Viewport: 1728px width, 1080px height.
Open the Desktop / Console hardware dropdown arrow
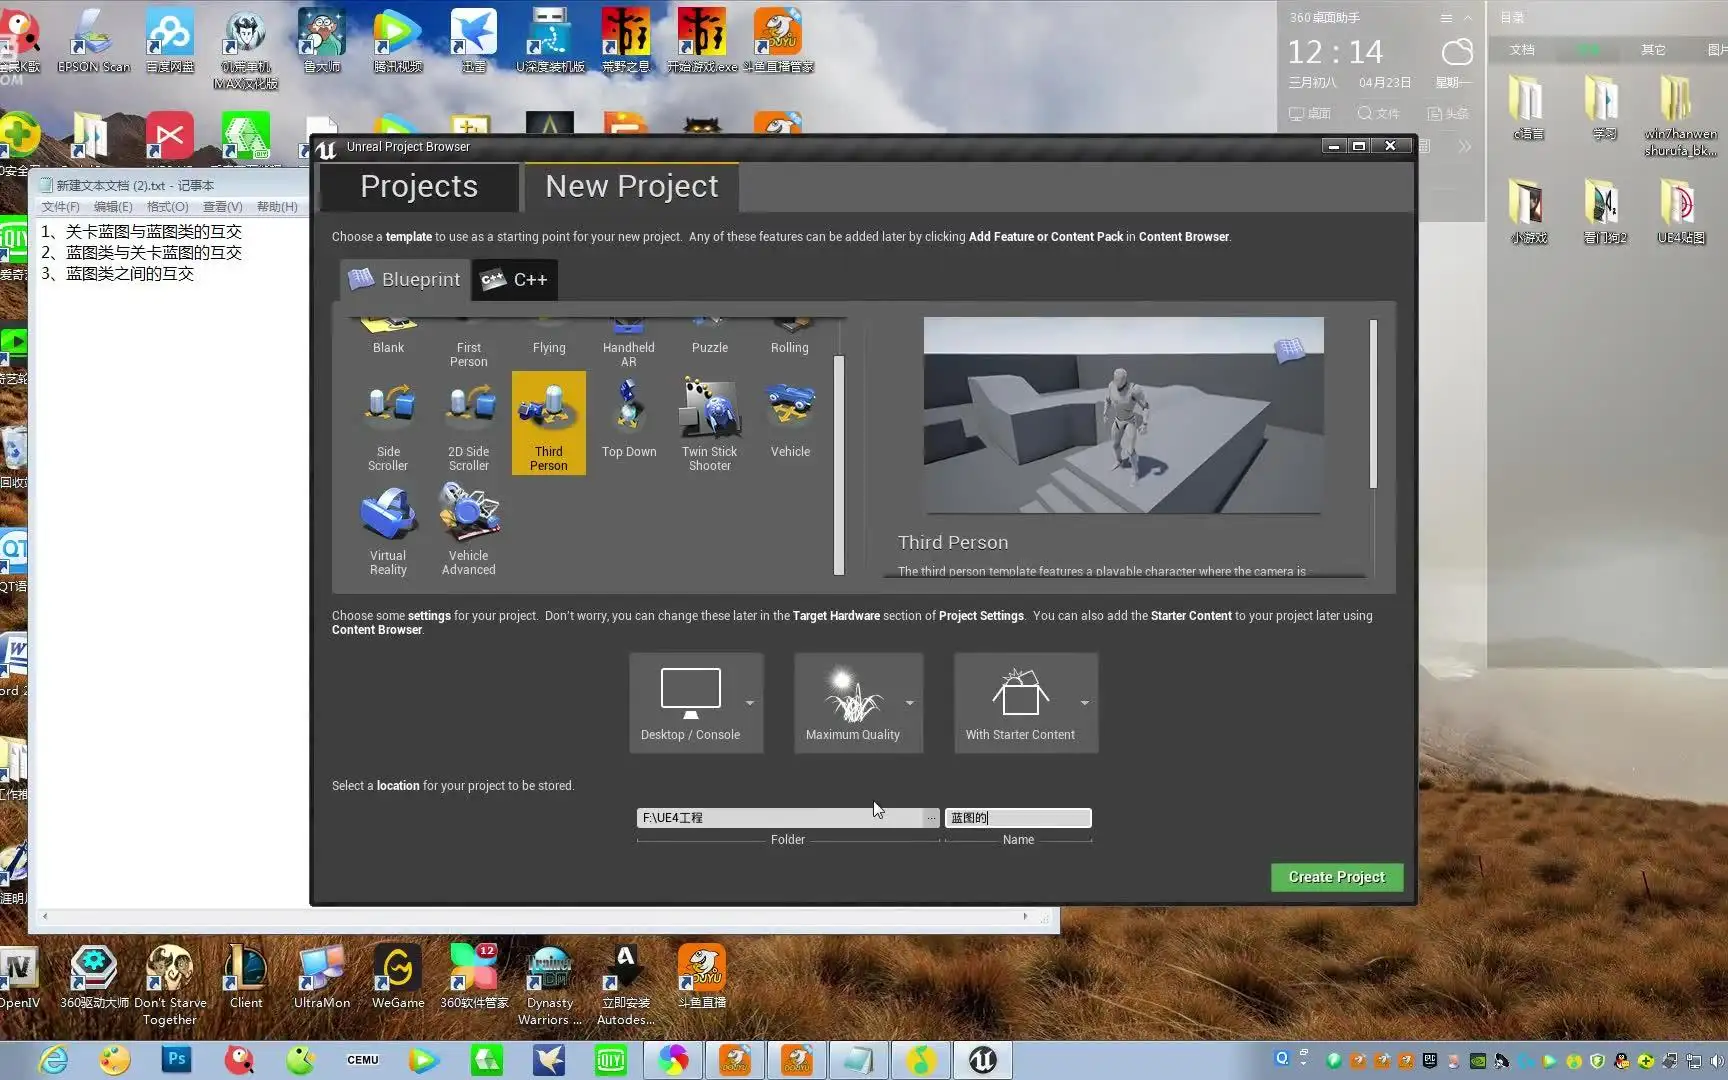(750, 703)
